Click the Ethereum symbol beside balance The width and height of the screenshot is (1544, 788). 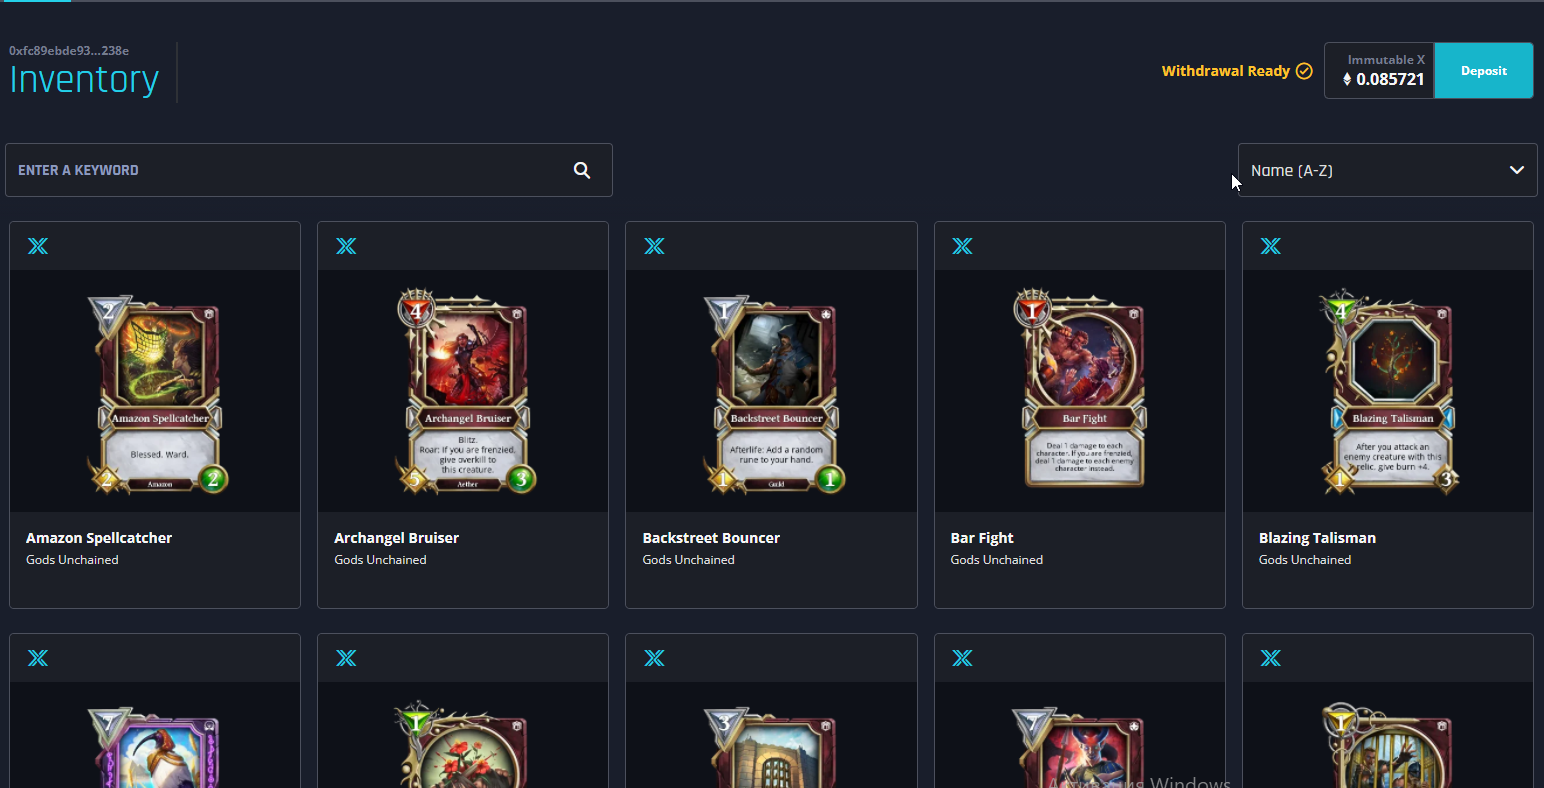coord(1347,79)
